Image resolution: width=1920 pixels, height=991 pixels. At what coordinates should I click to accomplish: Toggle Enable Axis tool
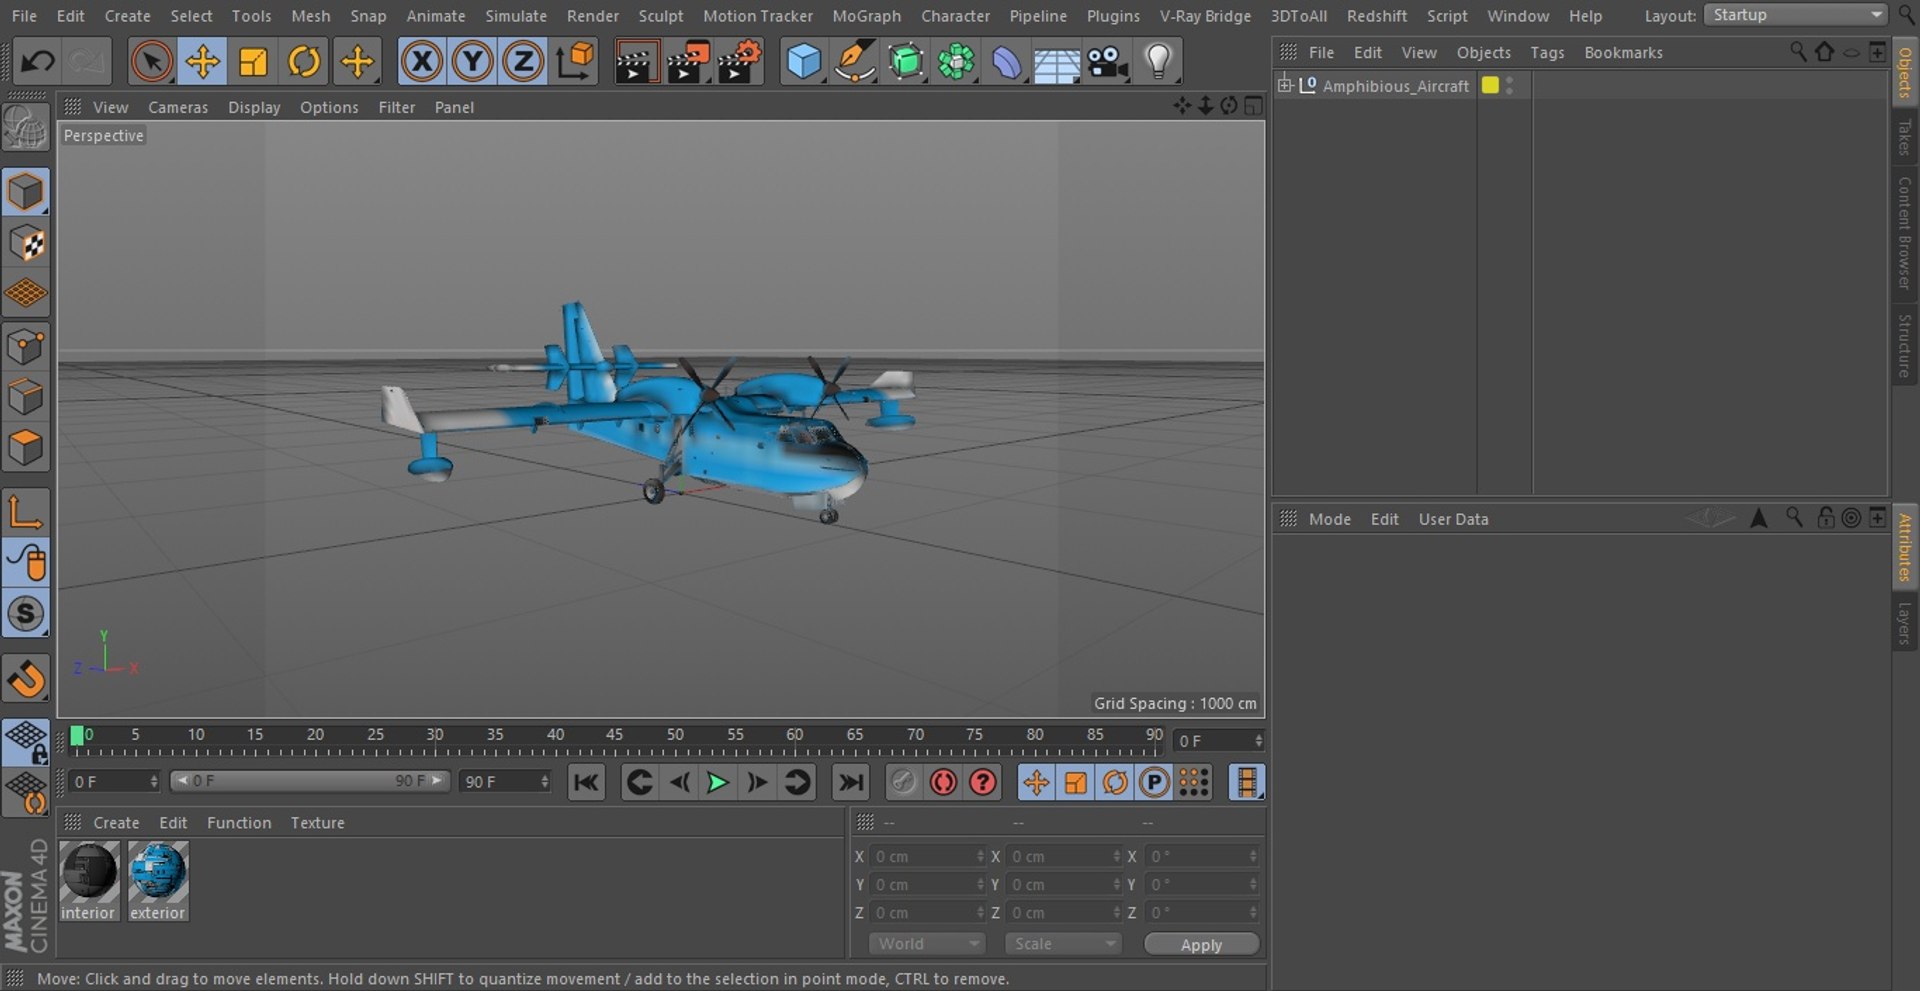coord(26,511)
